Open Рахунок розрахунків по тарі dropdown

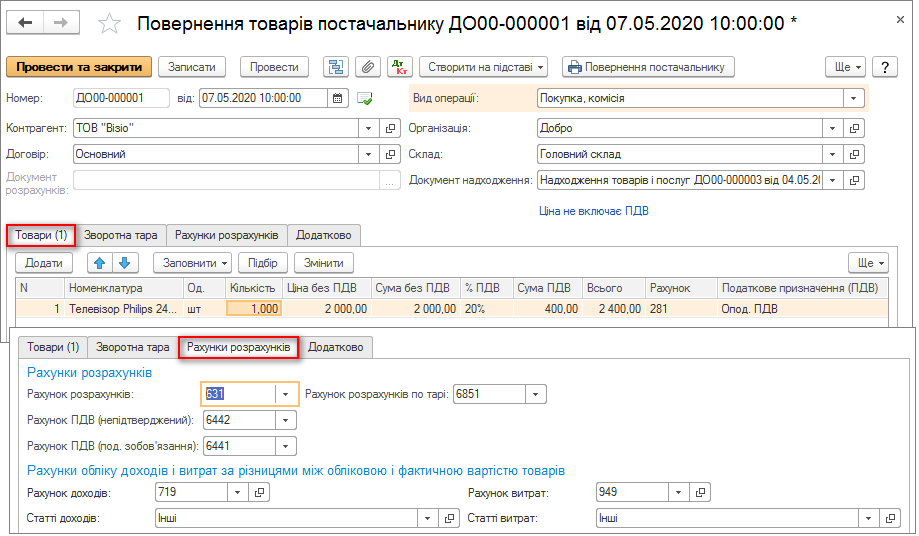pos(537,394)
